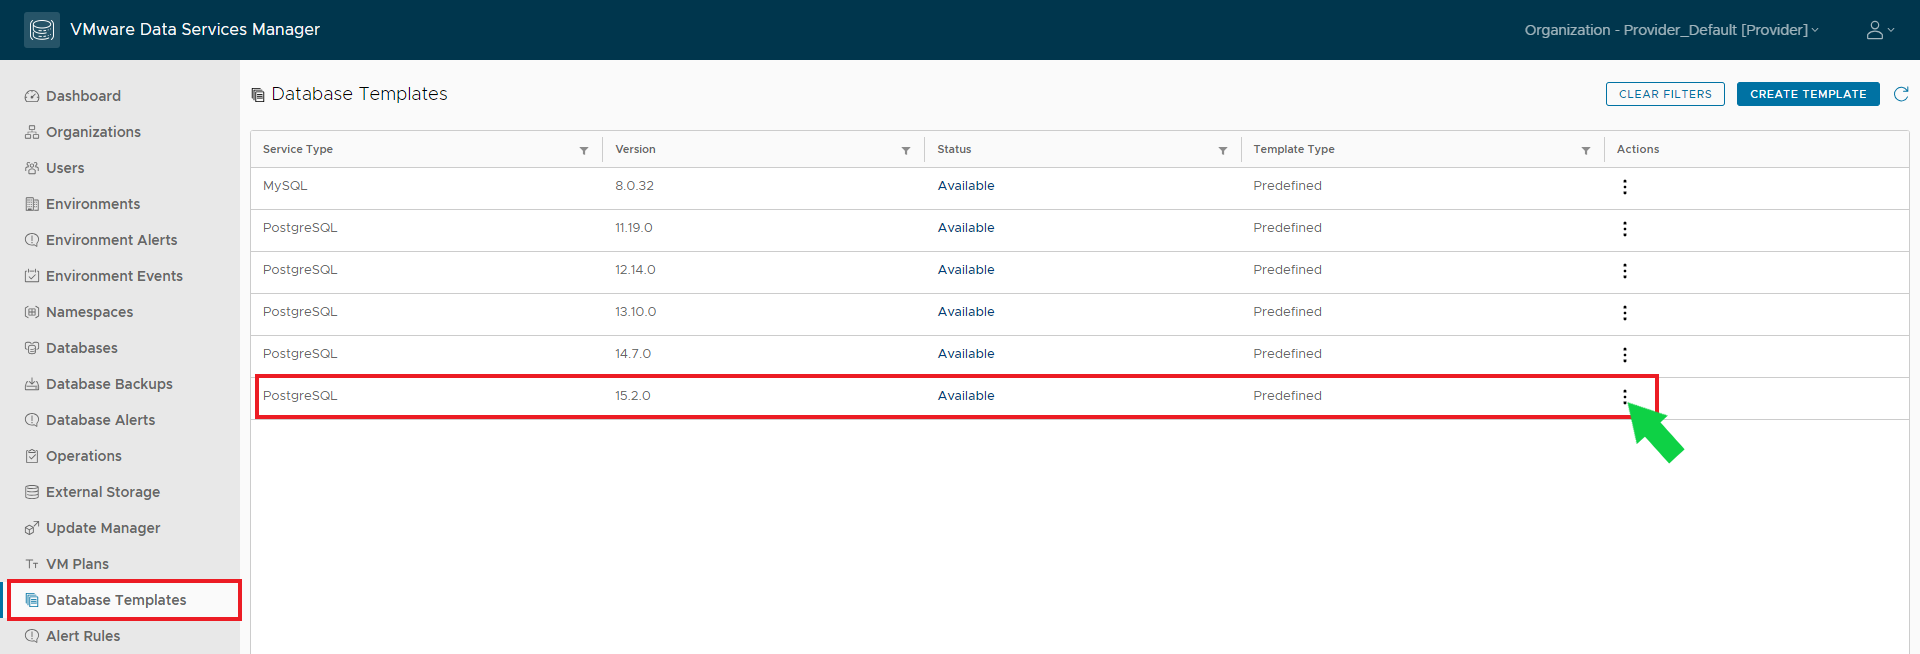Viewport: 1920px width, 654px height.
Task: Open actions menu for PostgreSQL 15.2.0
Action: 1625,397
